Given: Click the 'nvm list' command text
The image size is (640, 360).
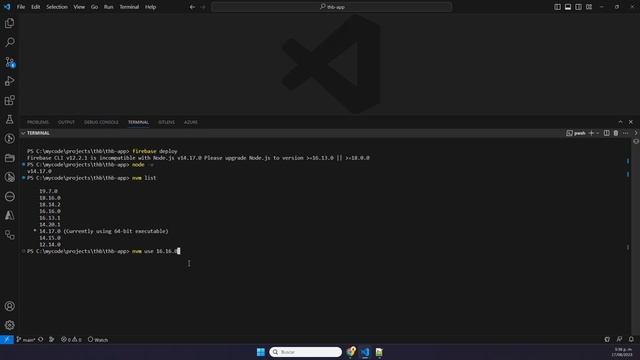Looking at the screenshot, I should (144, 178).
